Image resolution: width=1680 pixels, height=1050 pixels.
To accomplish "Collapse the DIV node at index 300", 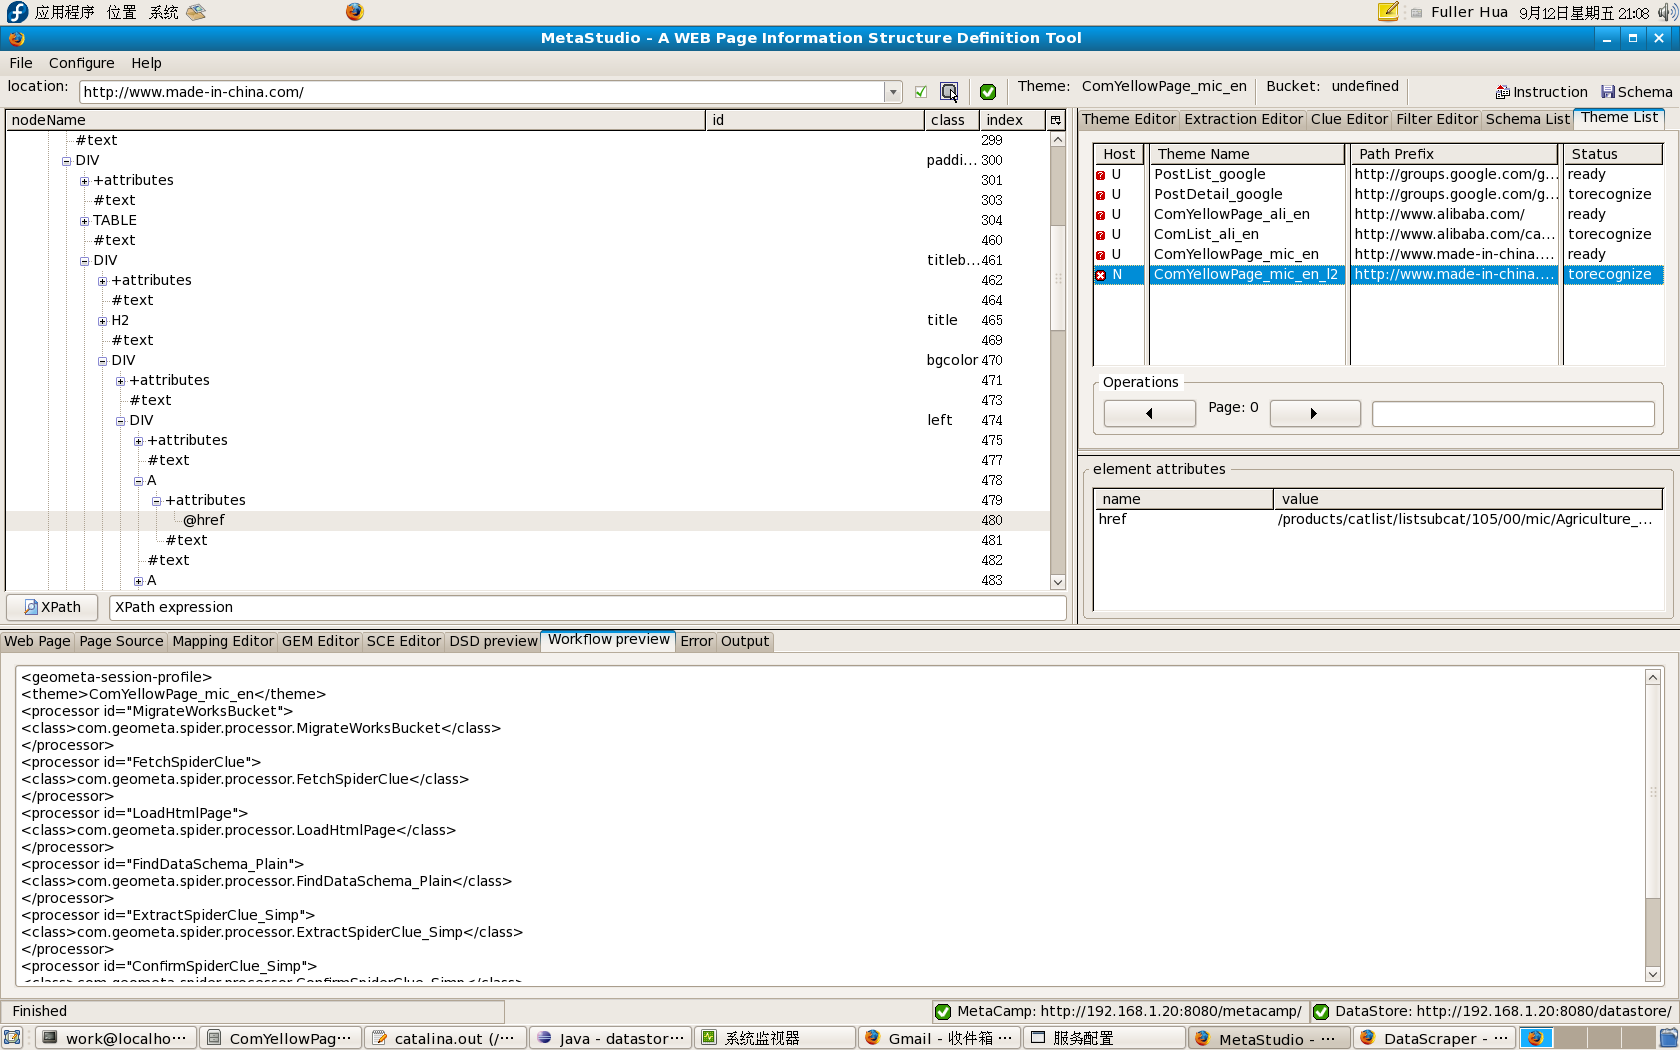I will tap(67, 161).
